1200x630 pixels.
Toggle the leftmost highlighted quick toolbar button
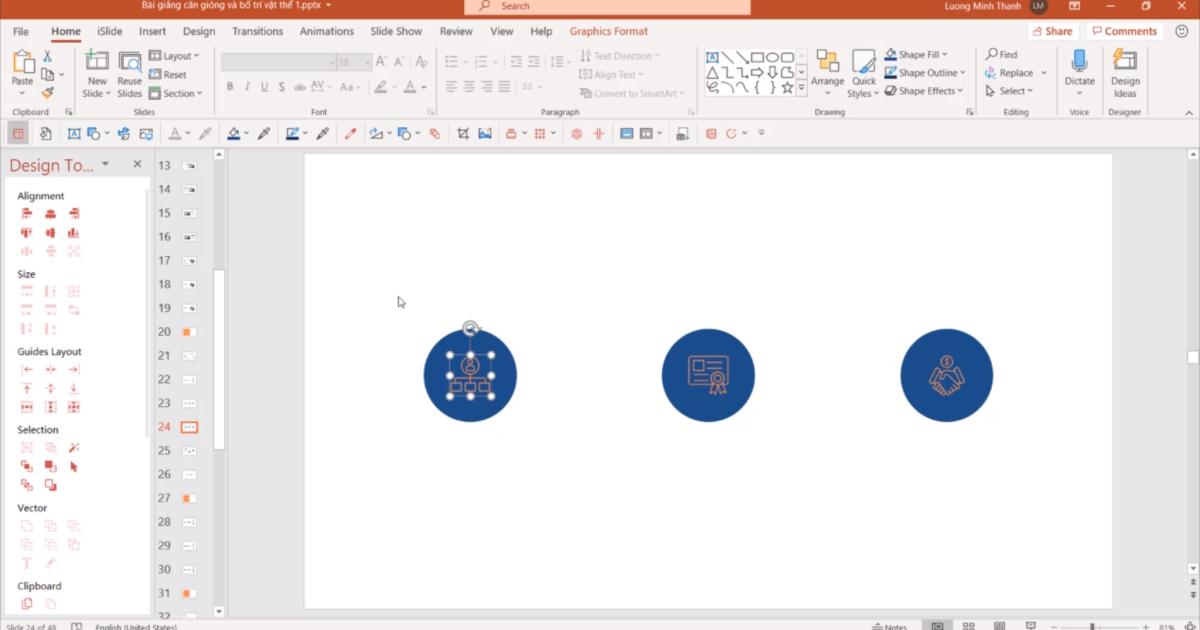(18, 133)
